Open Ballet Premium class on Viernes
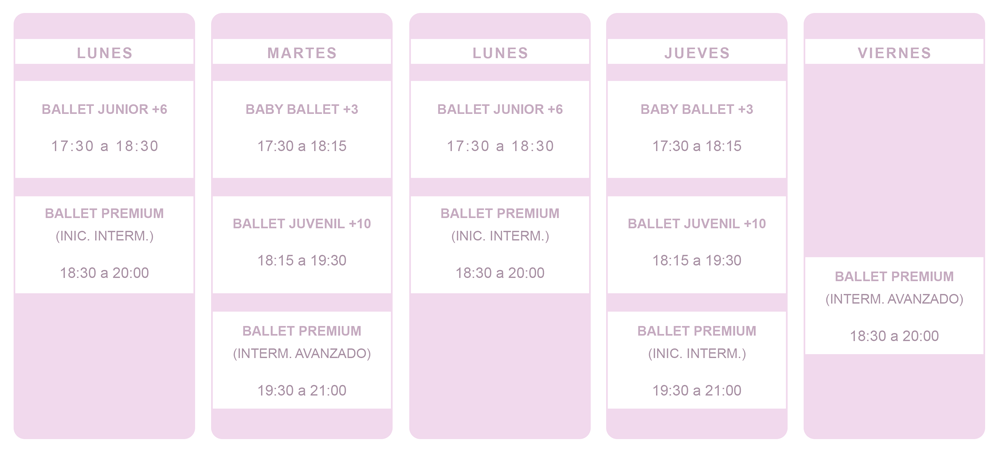Screen dimensions: 1000x454 pyautogui.click(x=894, y=276)
